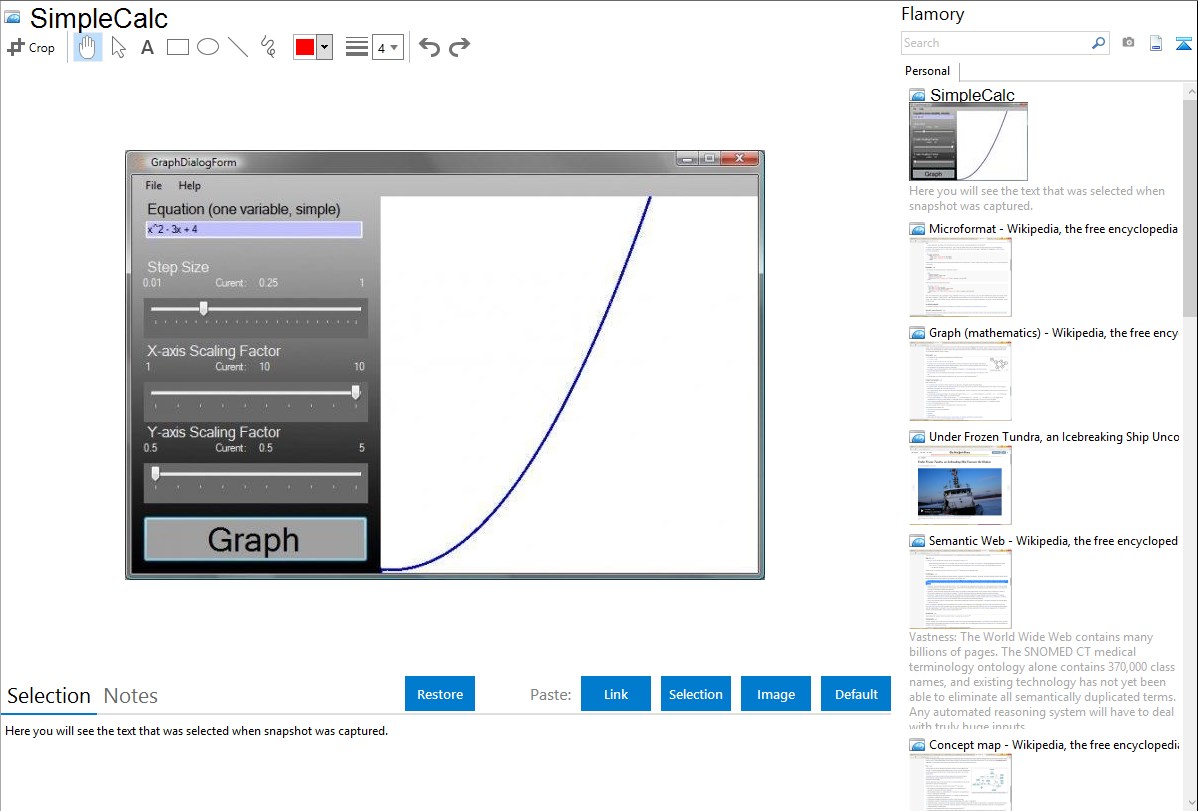
Task: Choose the arrow pointer tool
Action: click(x=118, y=47)
